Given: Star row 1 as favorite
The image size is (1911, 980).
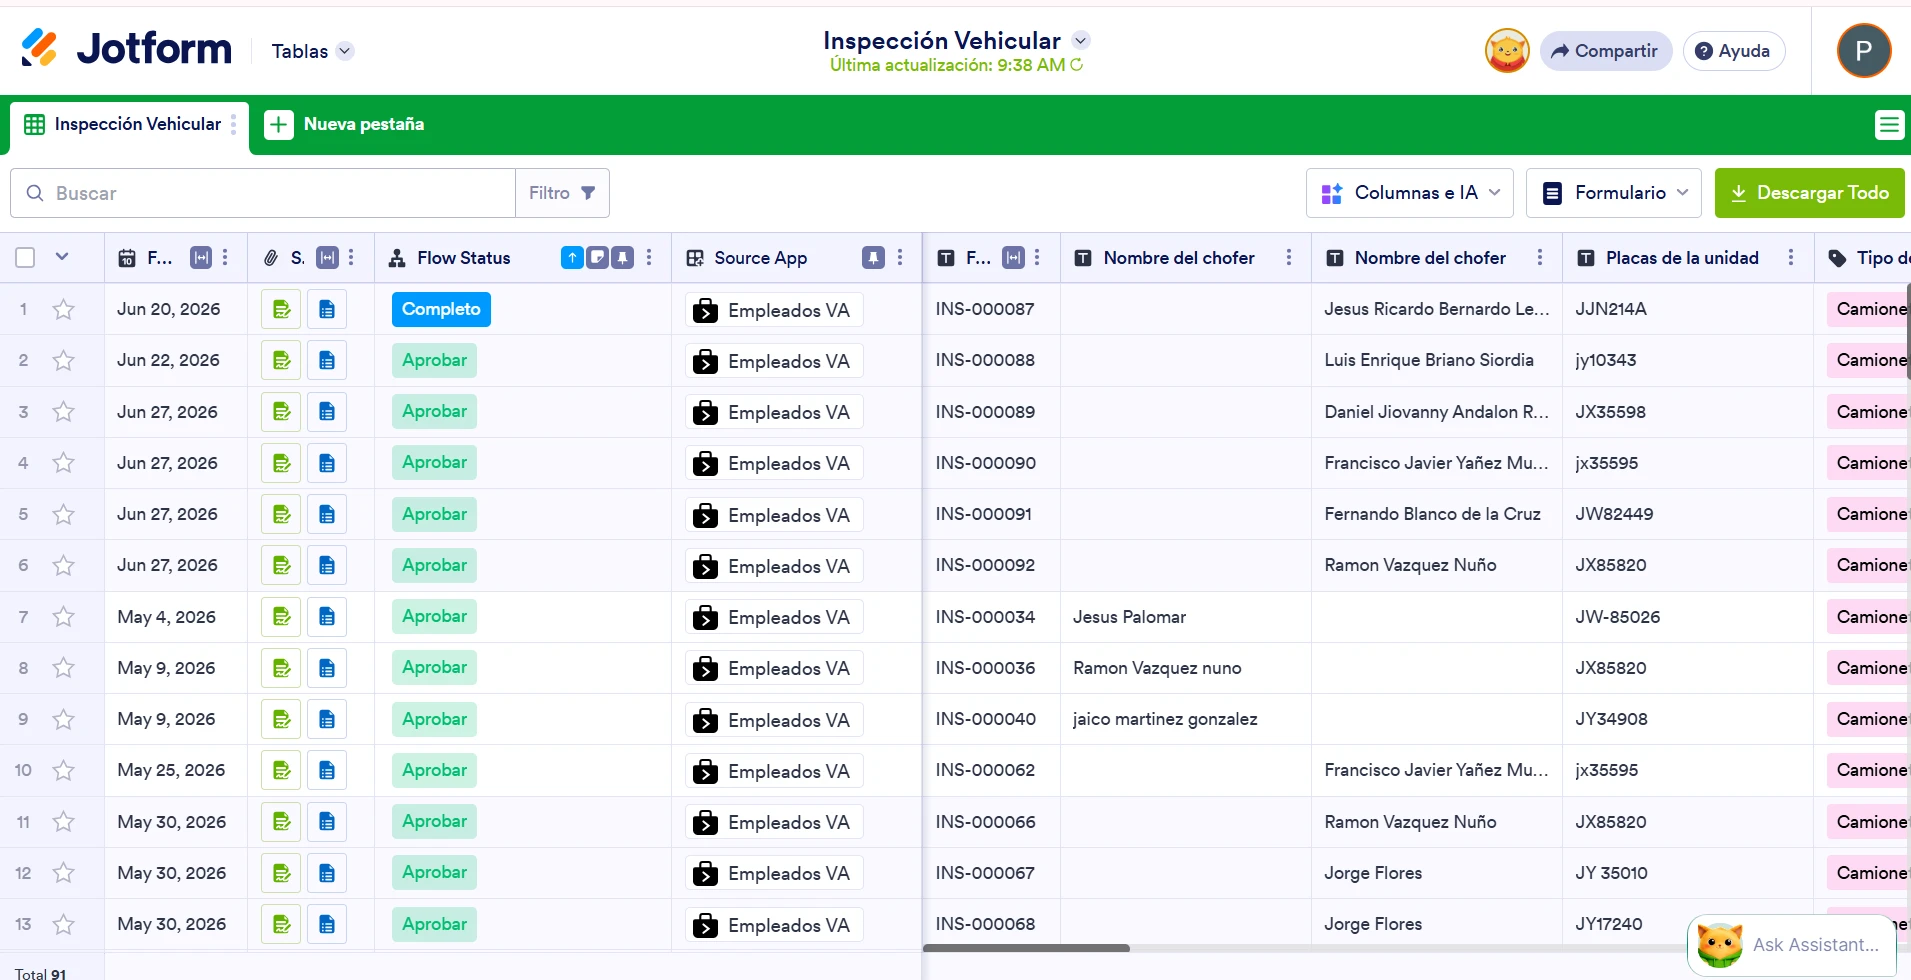Looking at the screenshot, I should 64,310.
